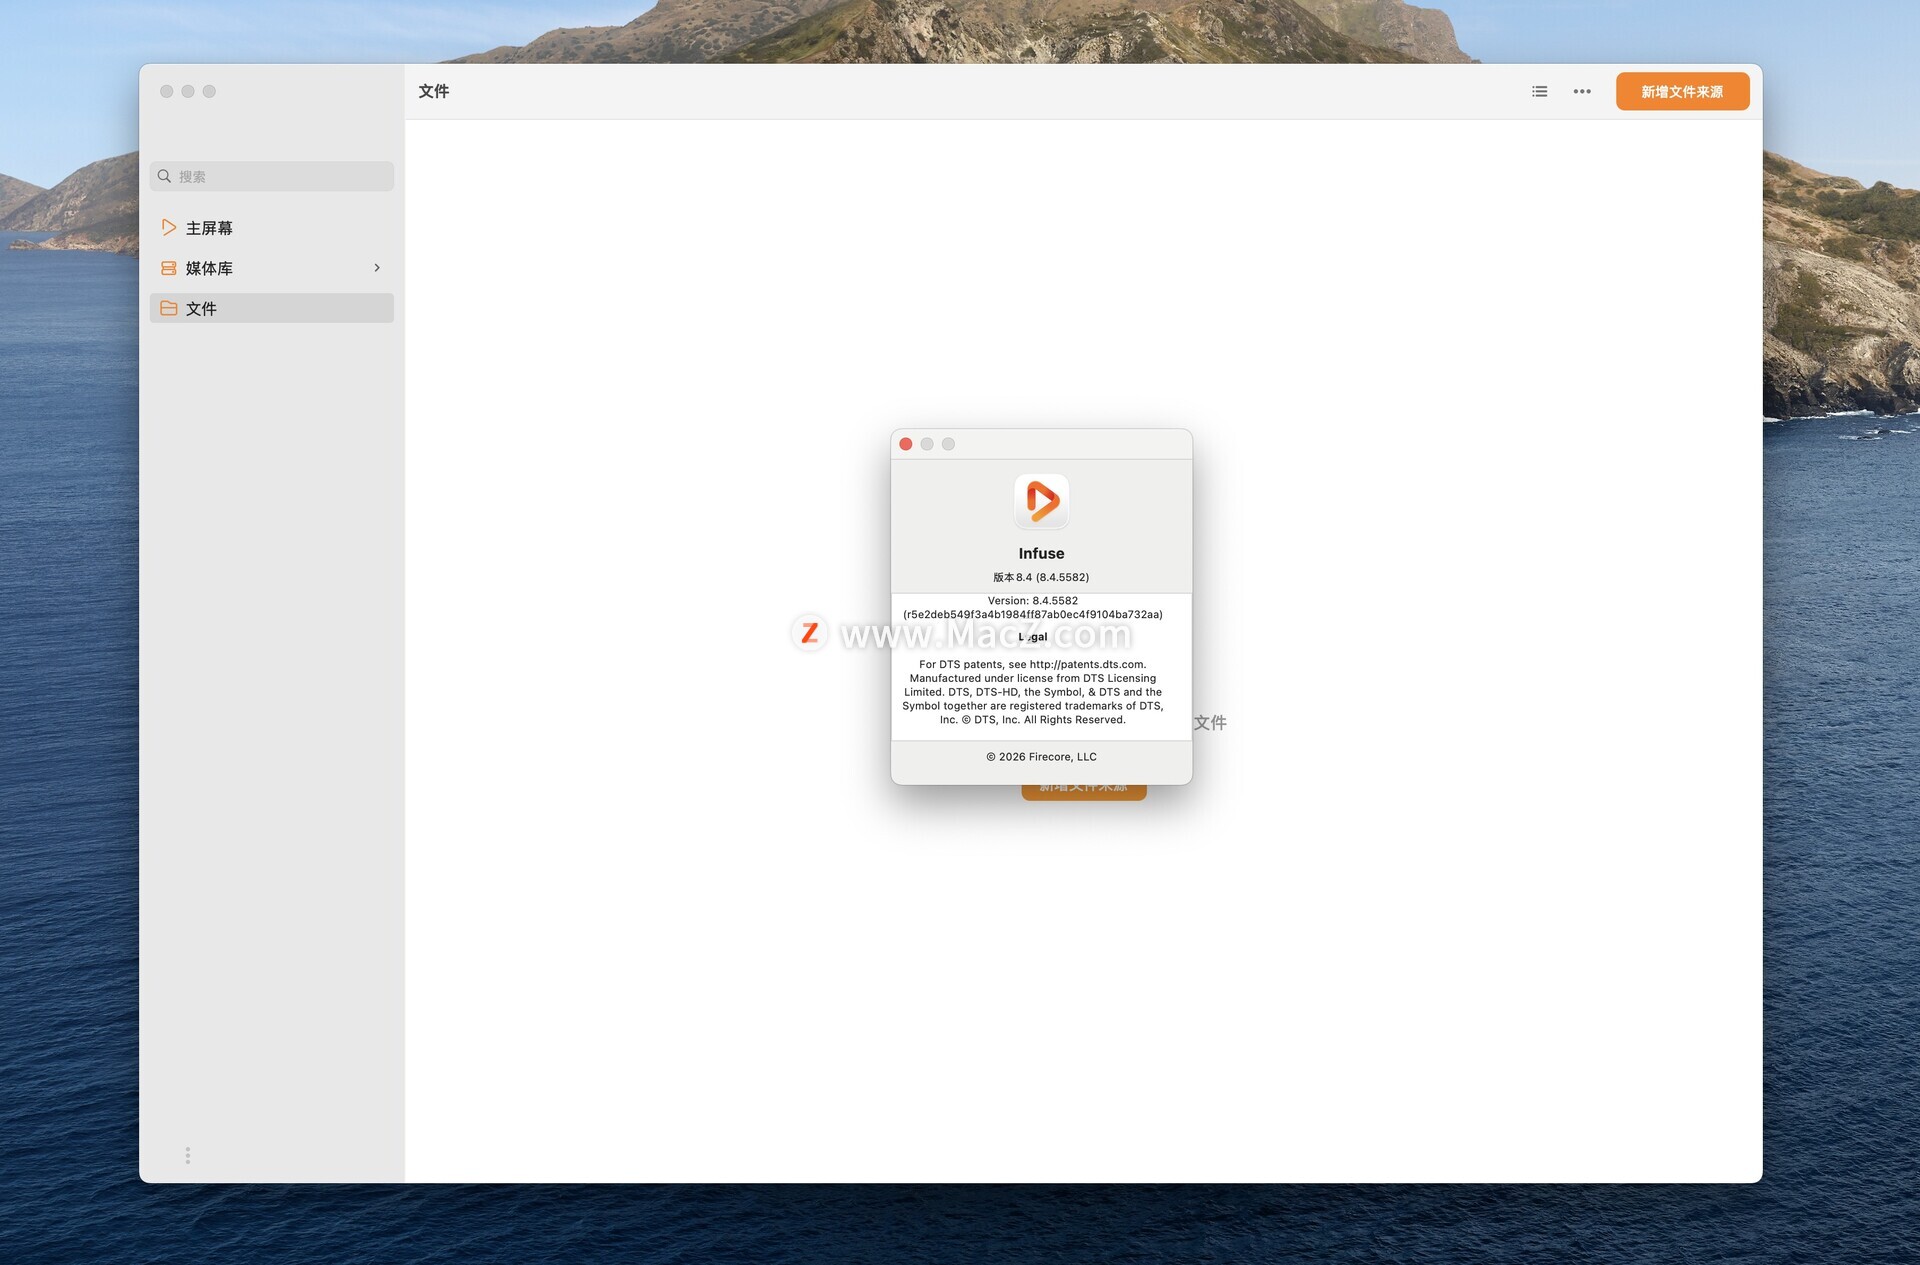Click the 新增文件来源 button in toolbar

pyautogui.click(x=1682, y=91)
